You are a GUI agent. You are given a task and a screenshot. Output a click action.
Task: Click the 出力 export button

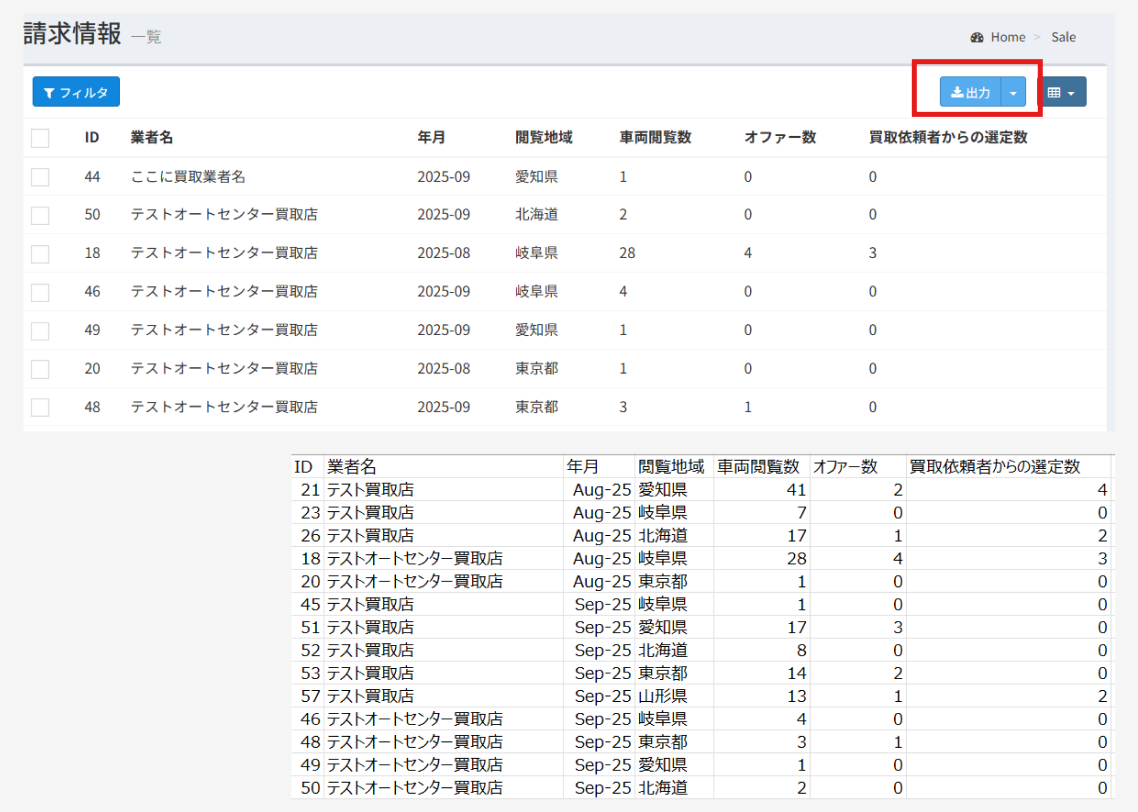tap(970, 92)
